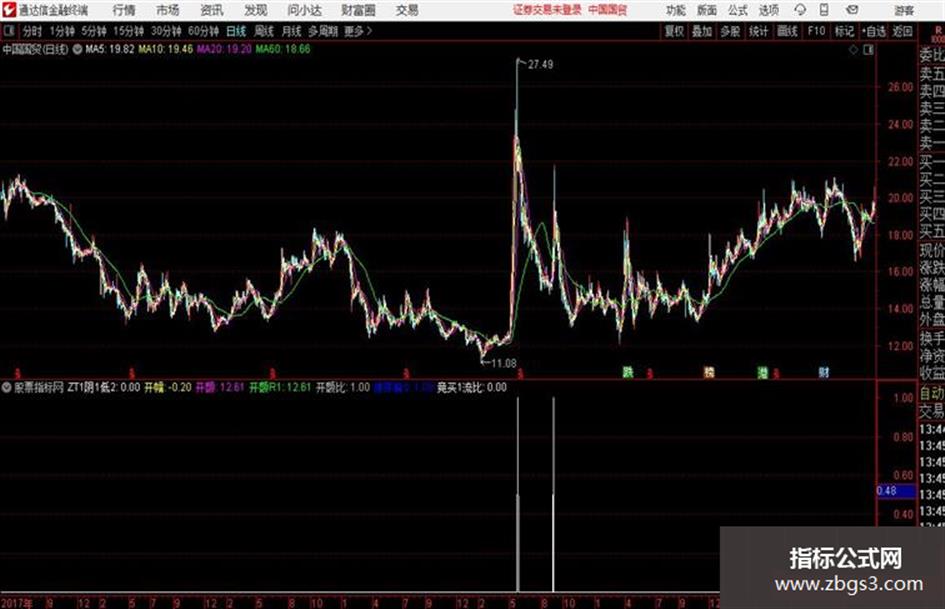The height and width of the screenshot is (609, 945).
Task: Expand the 更多 periods list
Action: (359, 31)
